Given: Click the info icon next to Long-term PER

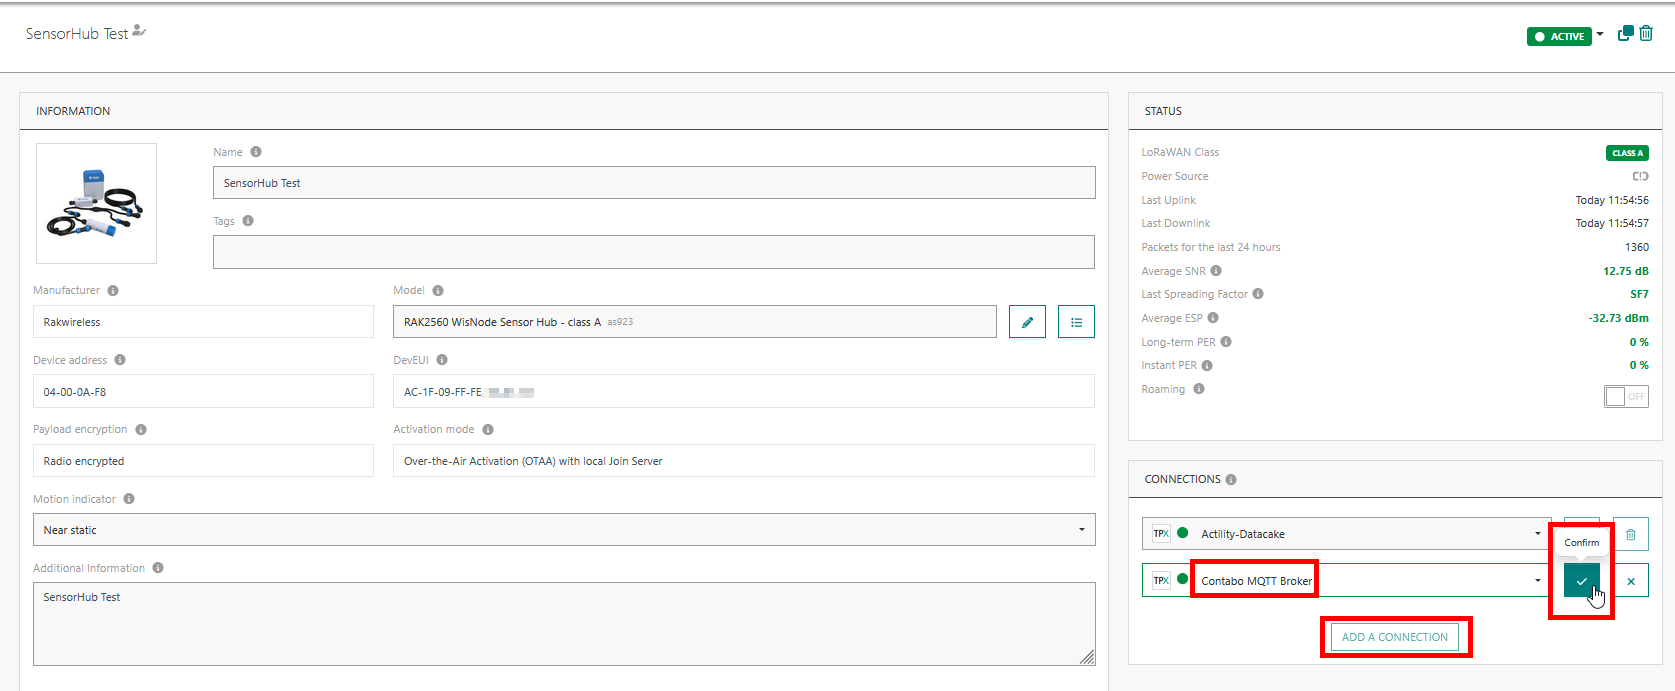Looking at the screenshot, I should pos(1226,342).
